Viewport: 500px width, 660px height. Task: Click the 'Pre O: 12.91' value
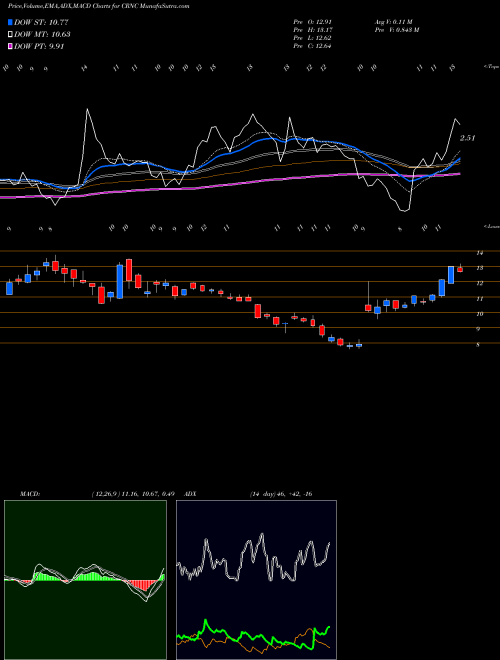(312, 22)
